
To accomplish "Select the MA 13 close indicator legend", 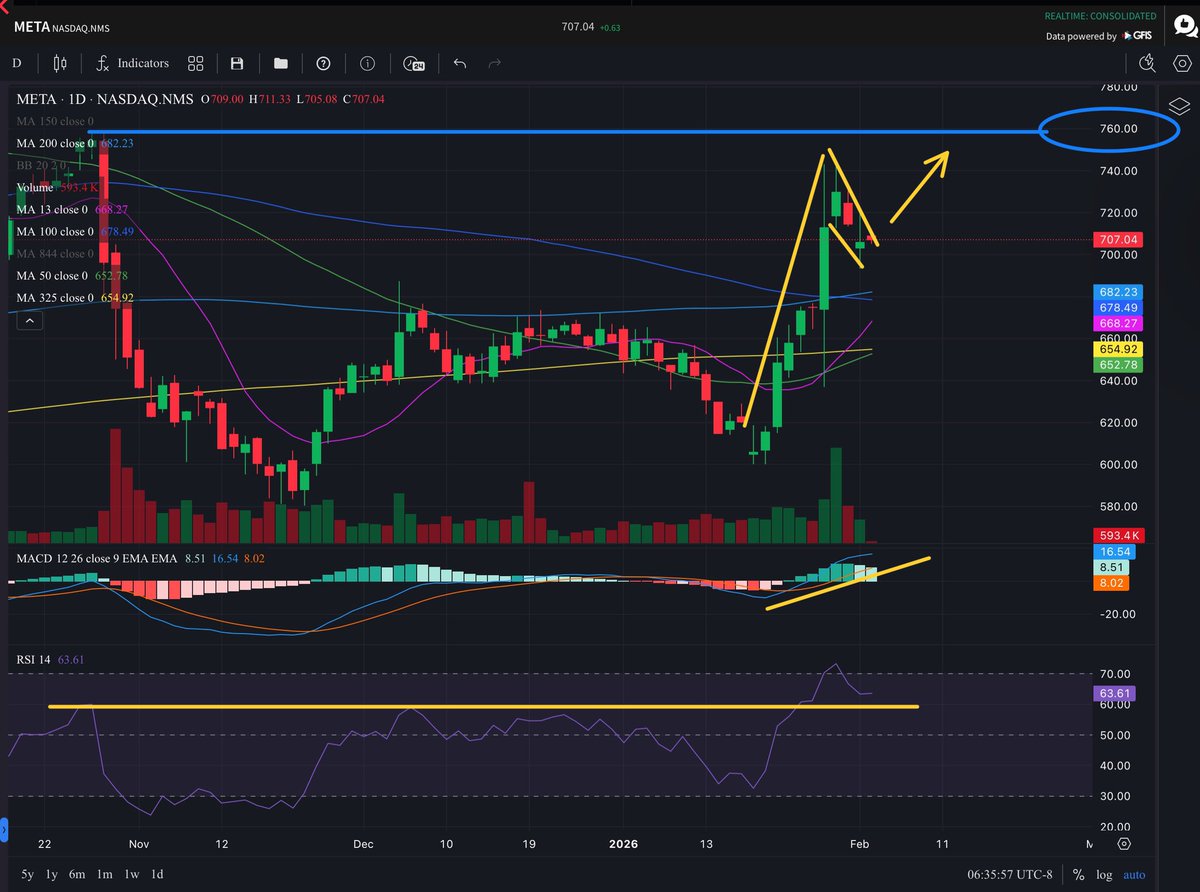I will pos(72,209).
